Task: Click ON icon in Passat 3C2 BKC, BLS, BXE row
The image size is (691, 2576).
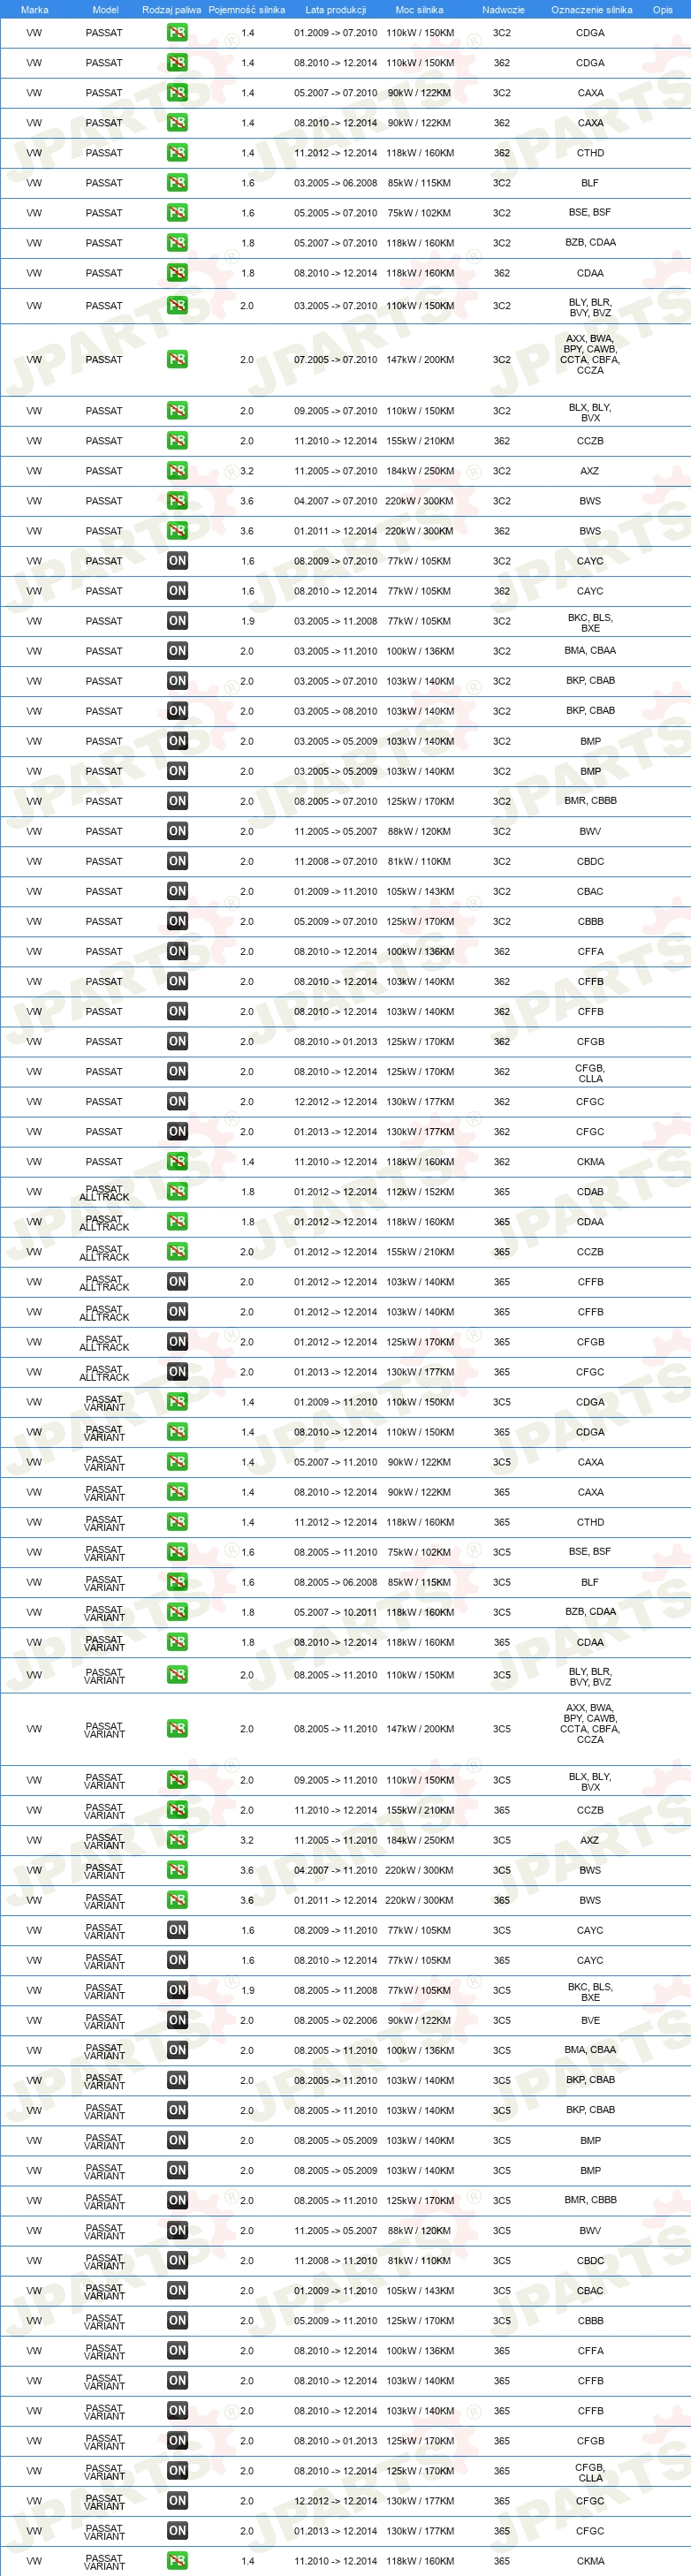Action: click(177, 621)
